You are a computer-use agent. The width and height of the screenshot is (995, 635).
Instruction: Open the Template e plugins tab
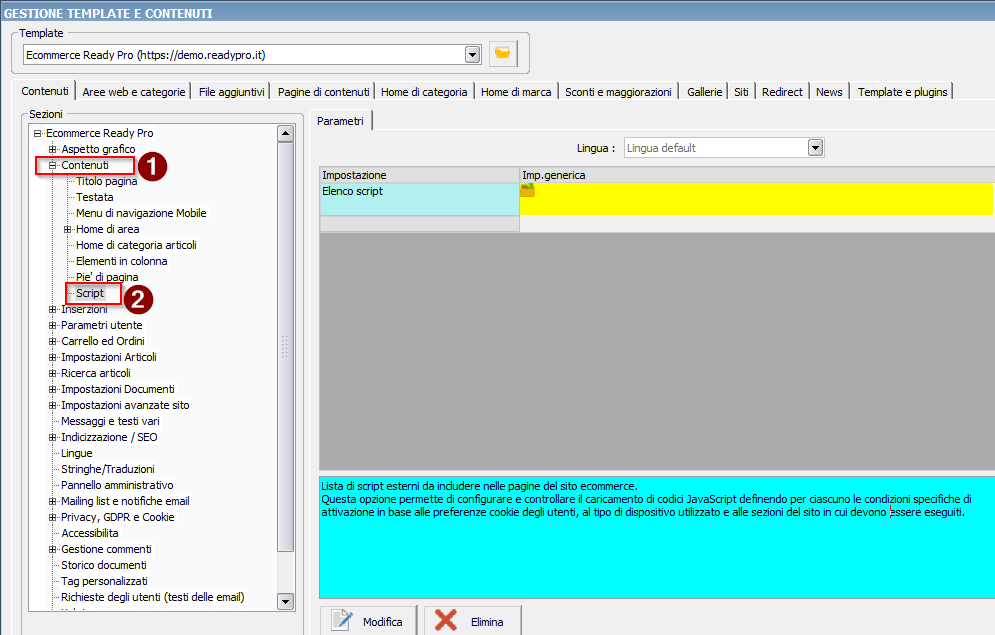click(x=902, y=92)
